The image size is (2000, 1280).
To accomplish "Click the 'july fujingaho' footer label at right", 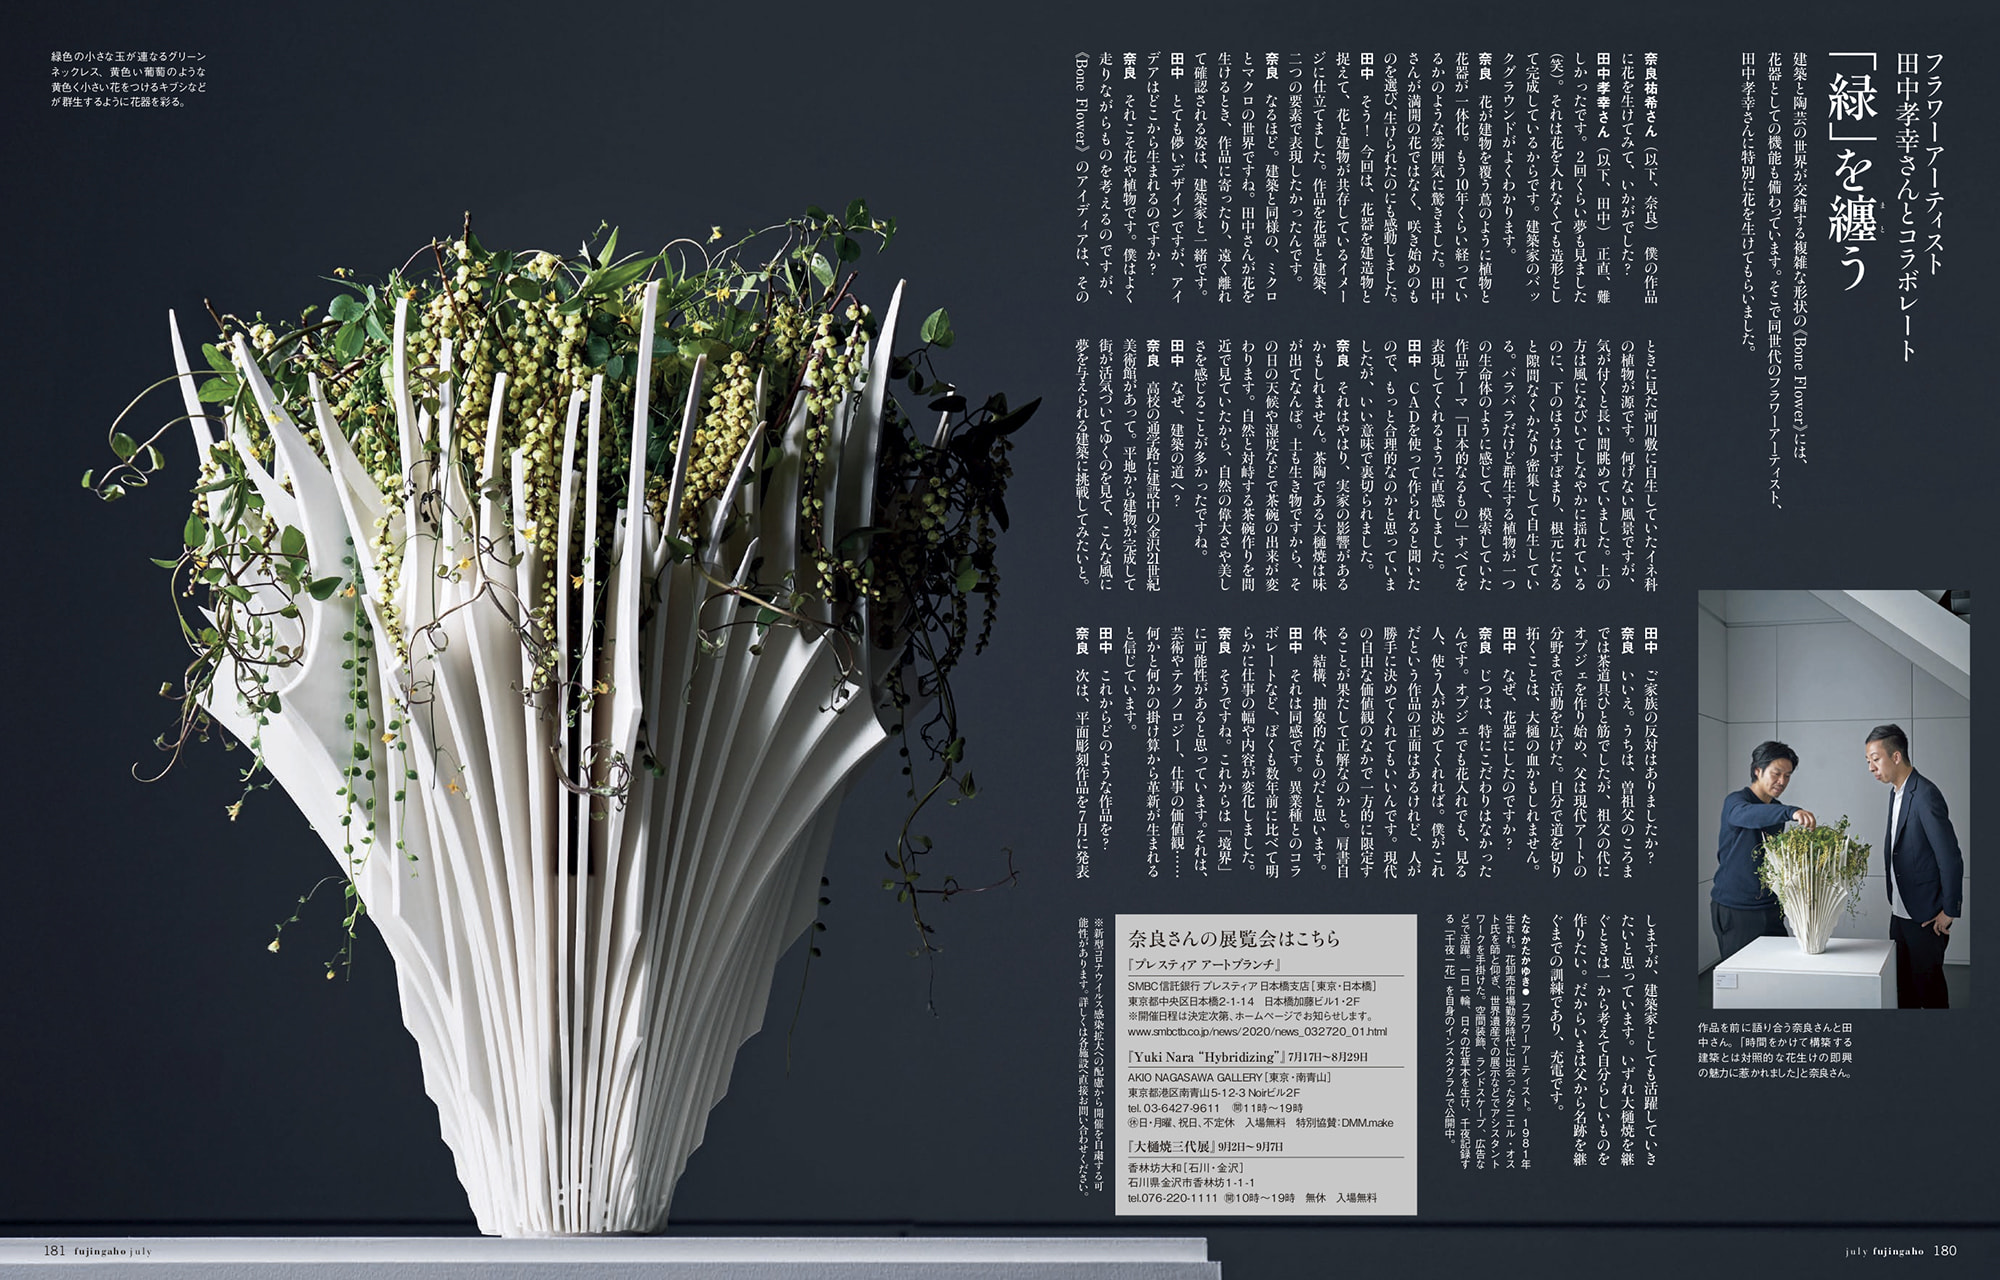I will click(1885, 1251).
